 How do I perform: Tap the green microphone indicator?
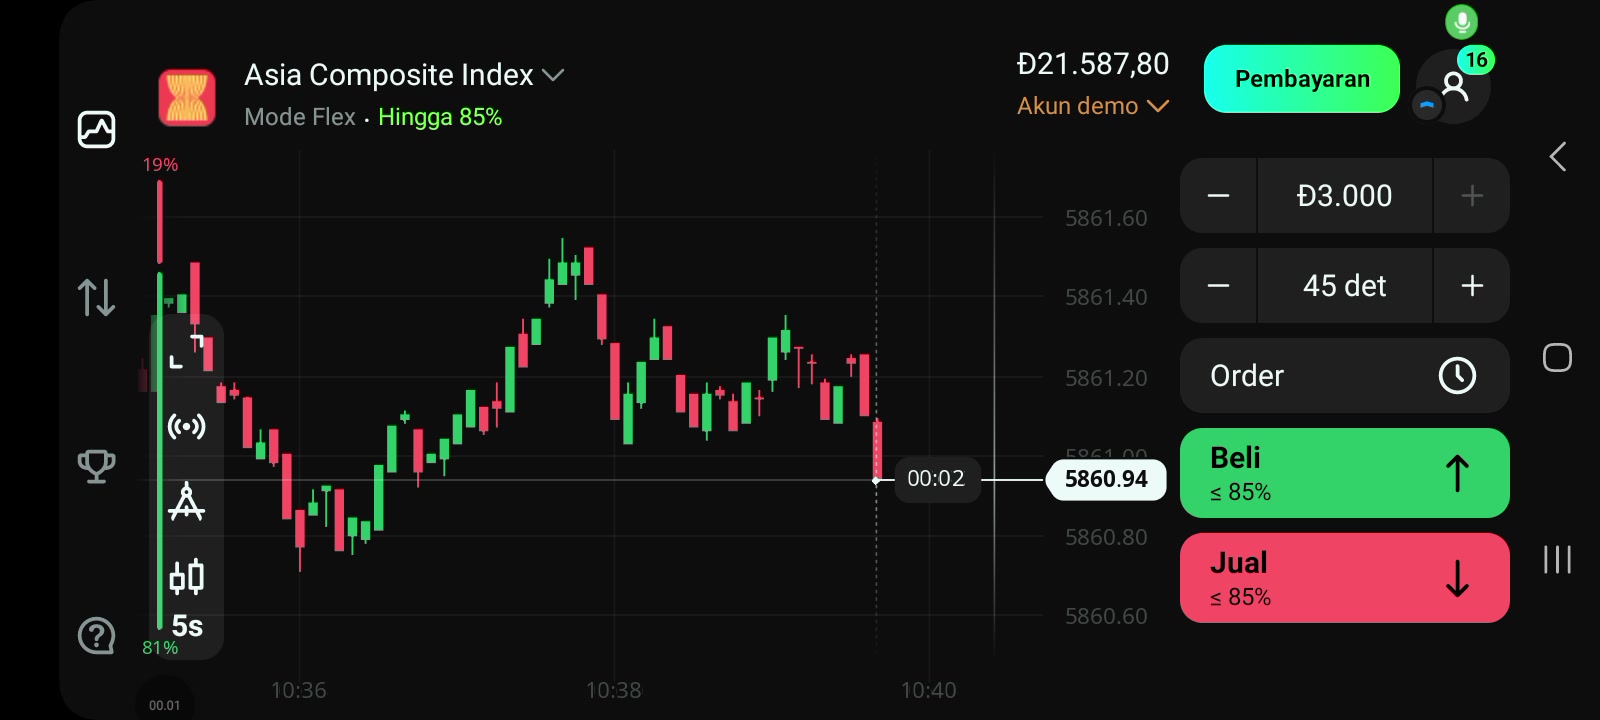pos(1461,21)
